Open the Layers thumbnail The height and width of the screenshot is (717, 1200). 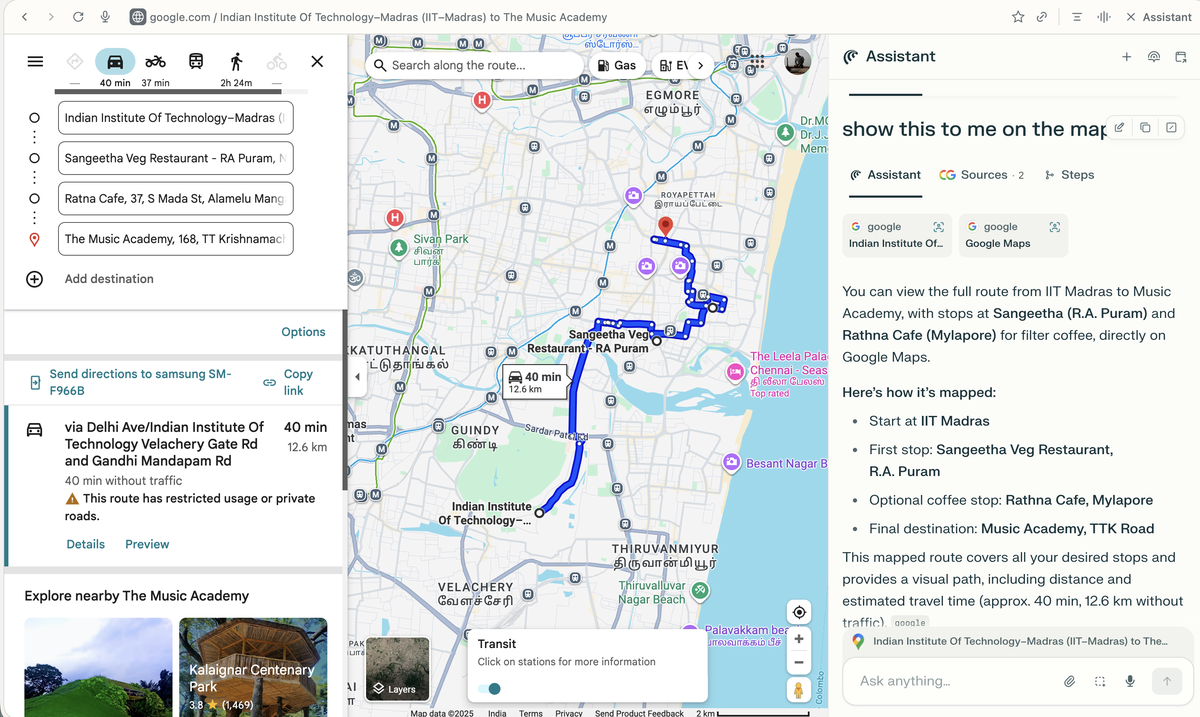click(x=397, y=669)
